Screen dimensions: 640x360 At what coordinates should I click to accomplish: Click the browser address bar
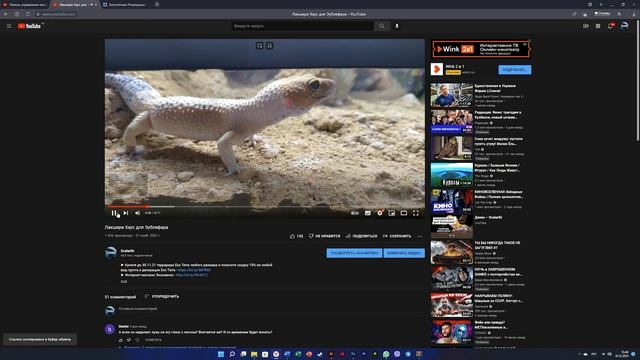[56, 14]
